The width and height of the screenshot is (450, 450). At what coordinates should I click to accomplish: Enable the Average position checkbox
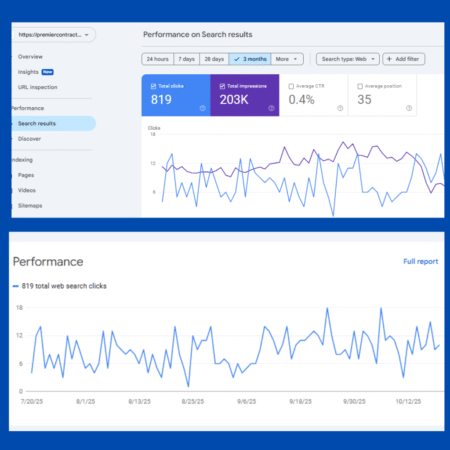point(360,86)
